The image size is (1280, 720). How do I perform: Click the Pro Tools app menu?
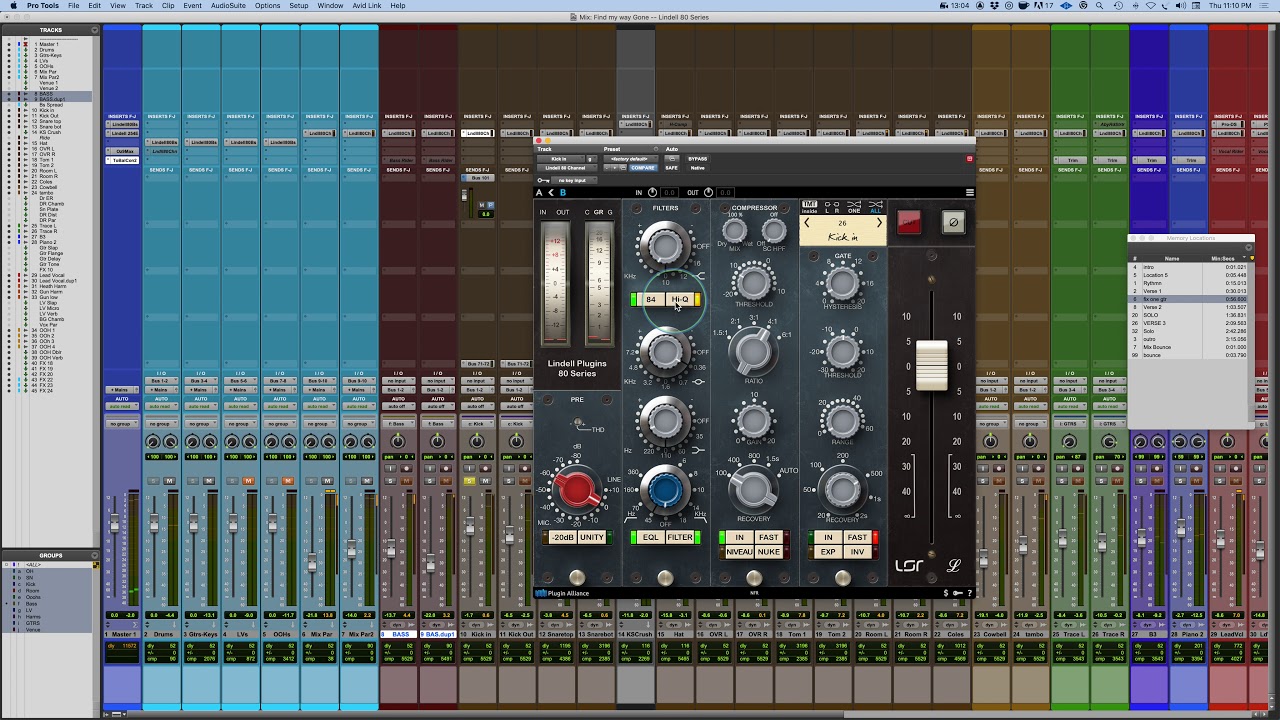(x=42, y=6)
